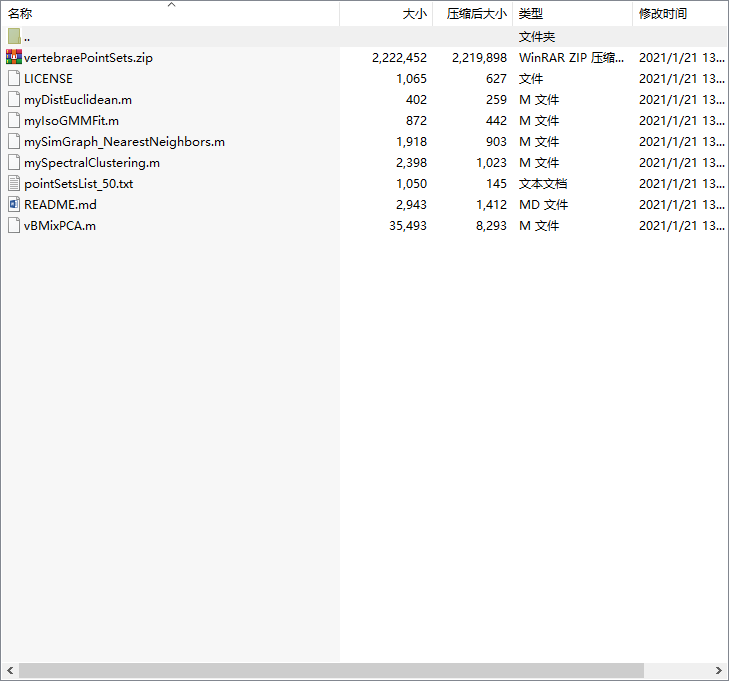Toggle sort arrow above the 名称 column
The width and height of the screenshot is (729, 681).
(x=172, y=5)
